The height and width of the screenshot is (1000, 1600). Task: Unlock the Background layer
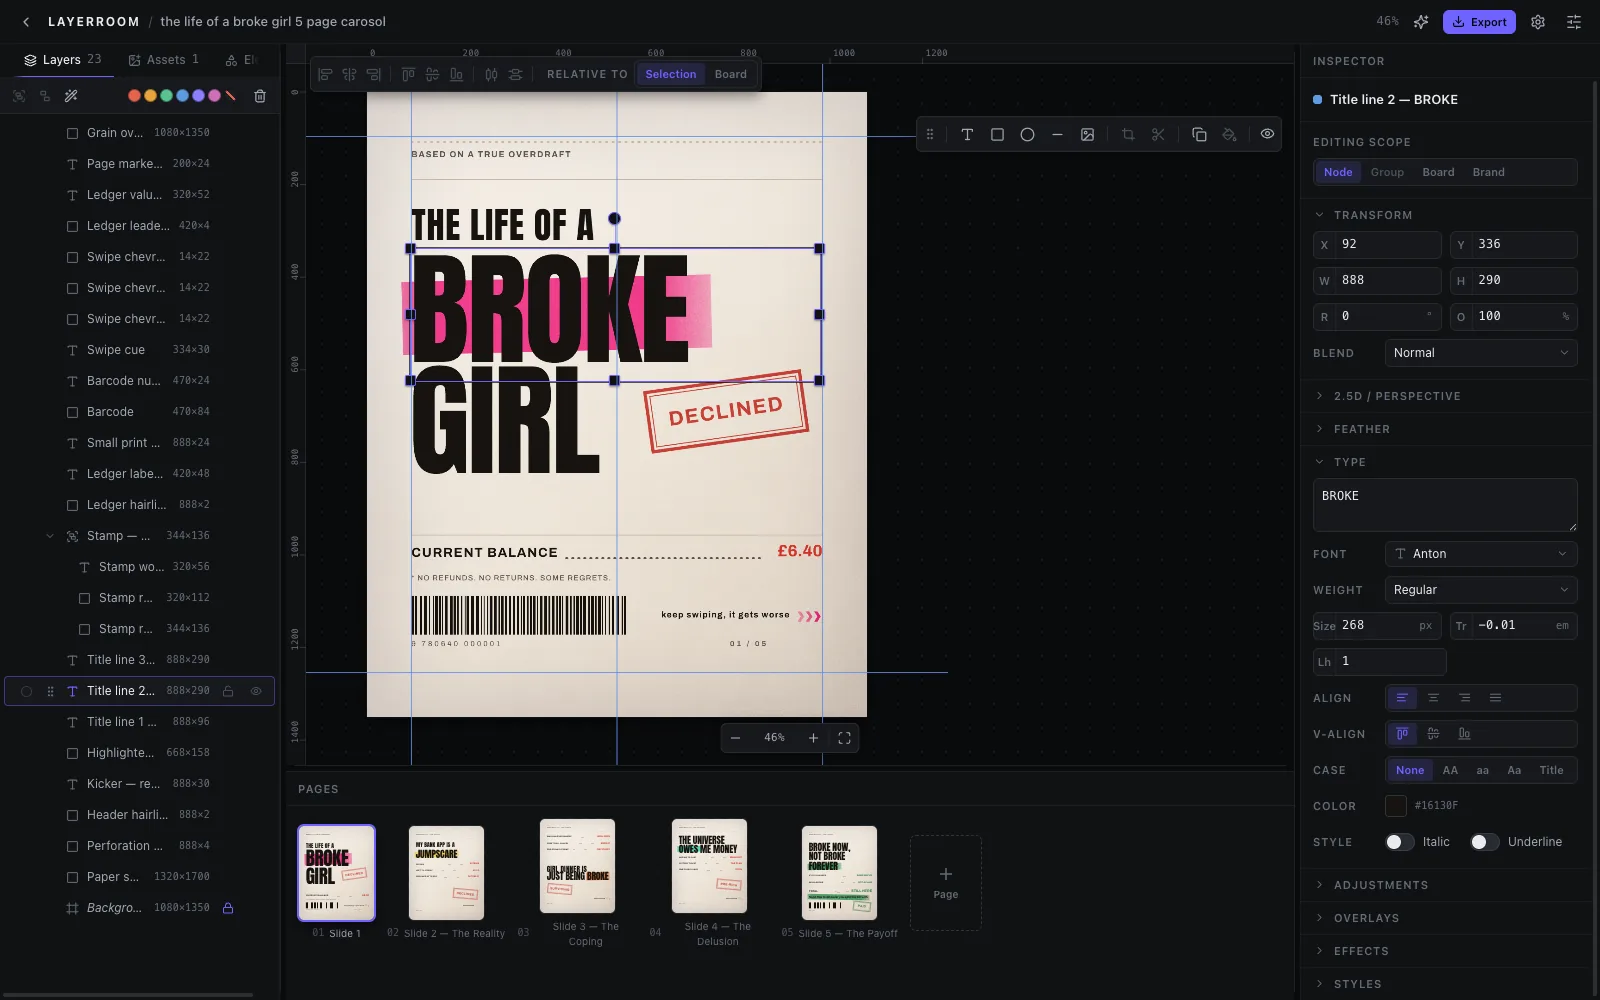coord(228,908)
